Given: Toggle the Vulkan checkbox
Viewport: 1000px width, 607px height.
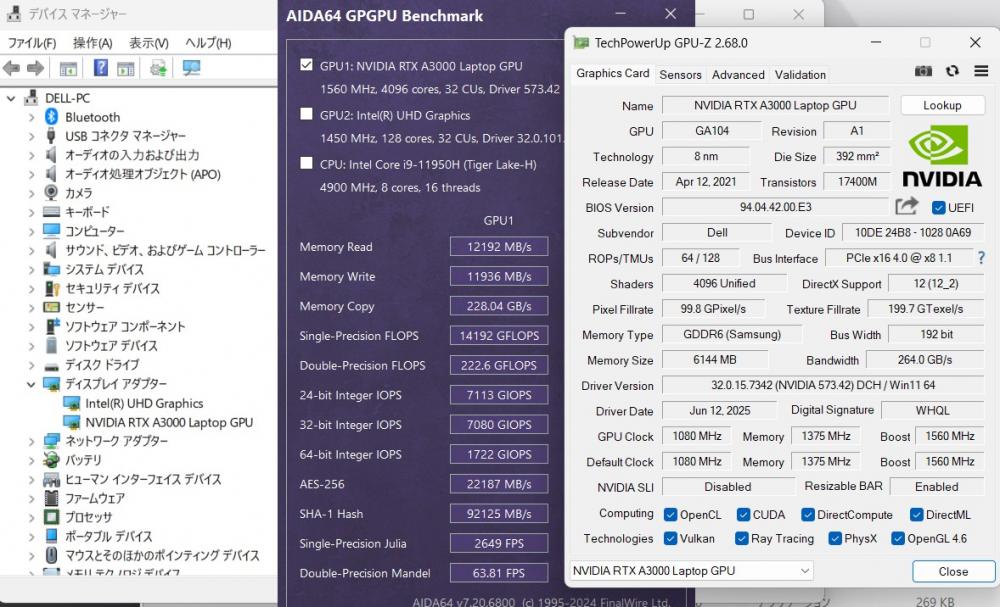Looking at the screenshot, I should (x=670, y=539).
